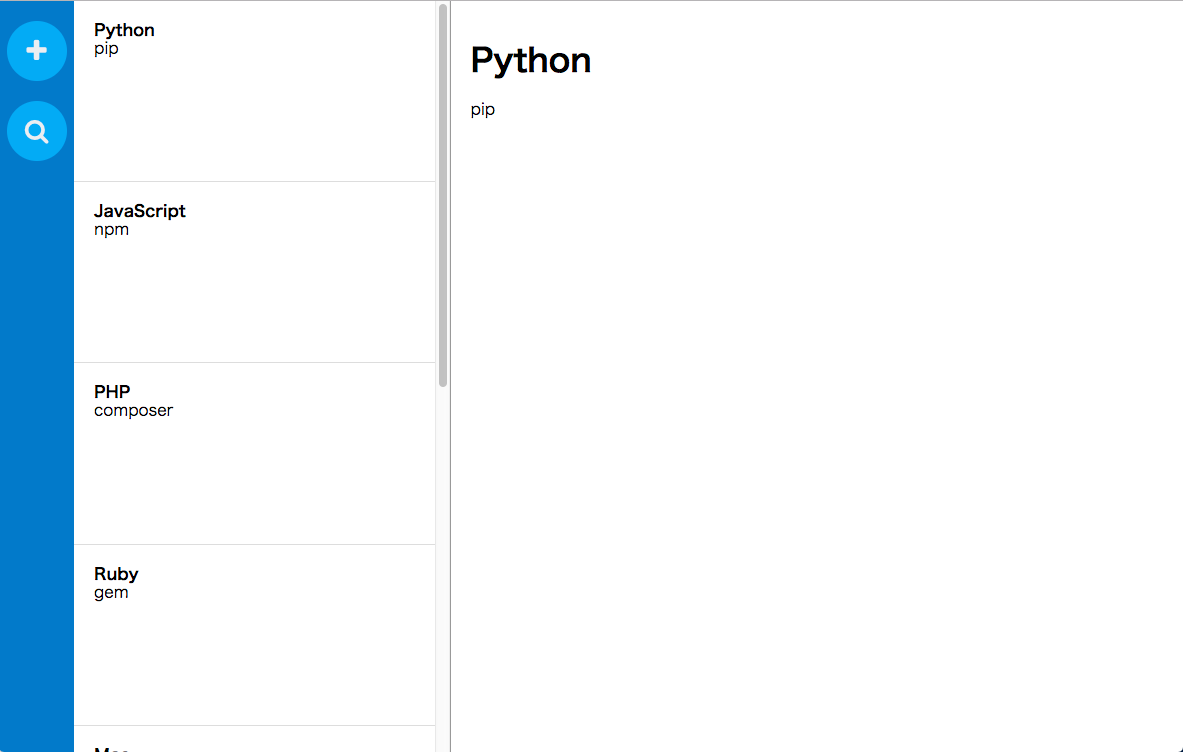Open the JavaScript note entry

[254, 272]
